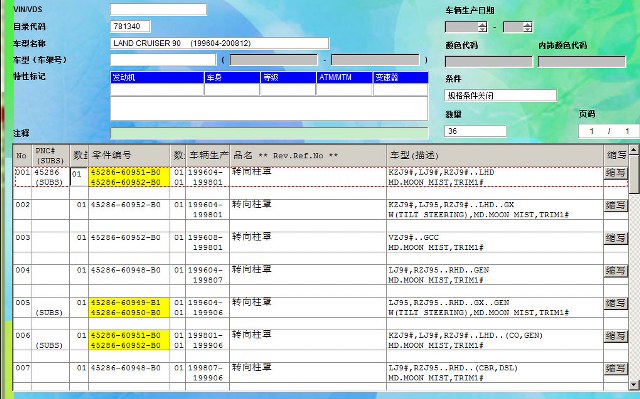Click the table scrollbar up arrow
This screenshot has height=399, width=640.
coord(633,150)
